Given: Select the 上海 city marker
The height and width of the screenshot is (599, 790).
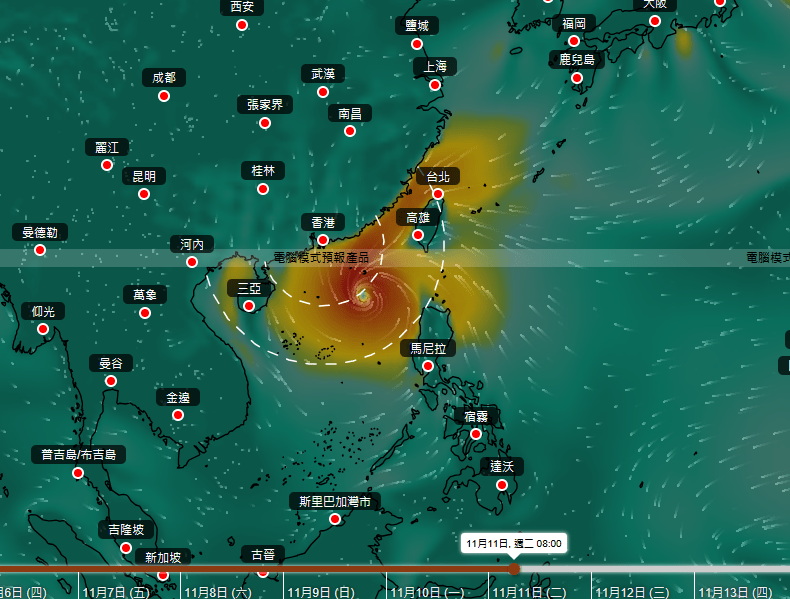Looking at the screenshot, I should pos(435,85).
